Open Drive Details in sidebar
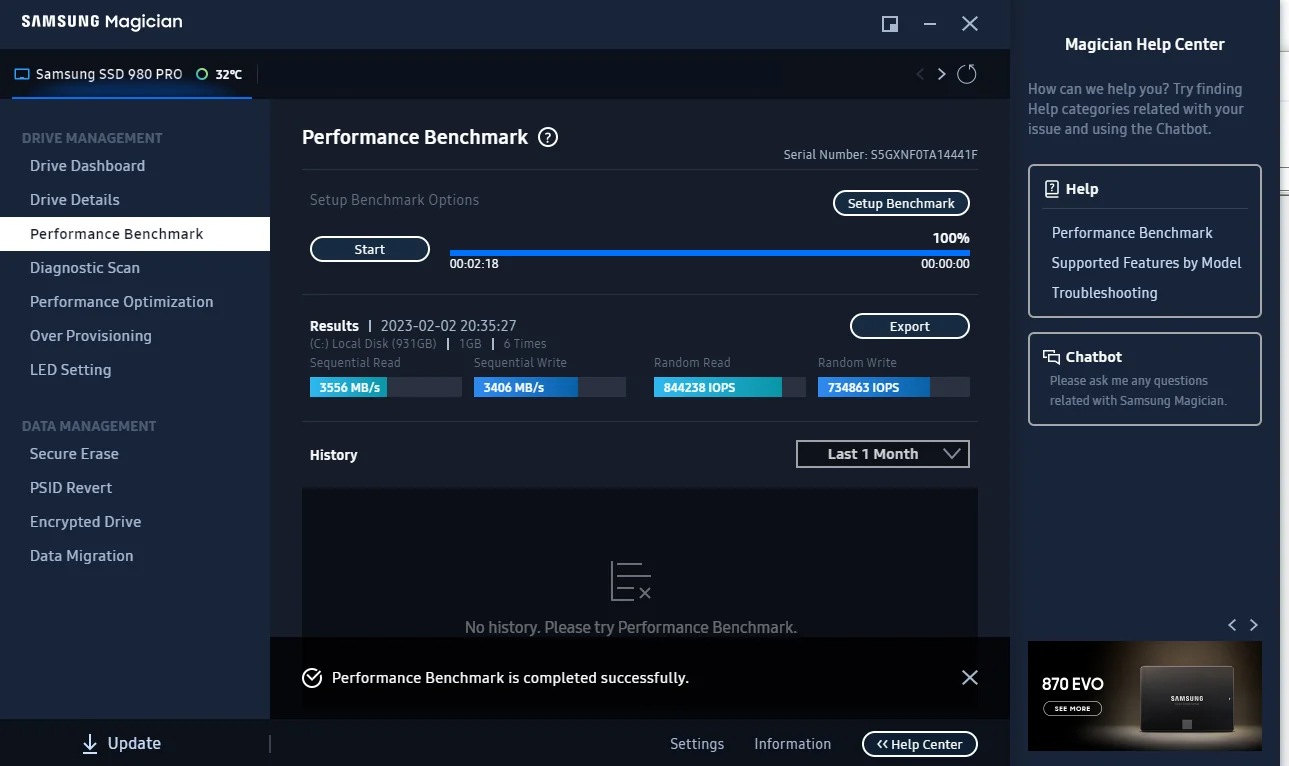Viewport: 1289px width, 766px height. [x=75, y=200]
